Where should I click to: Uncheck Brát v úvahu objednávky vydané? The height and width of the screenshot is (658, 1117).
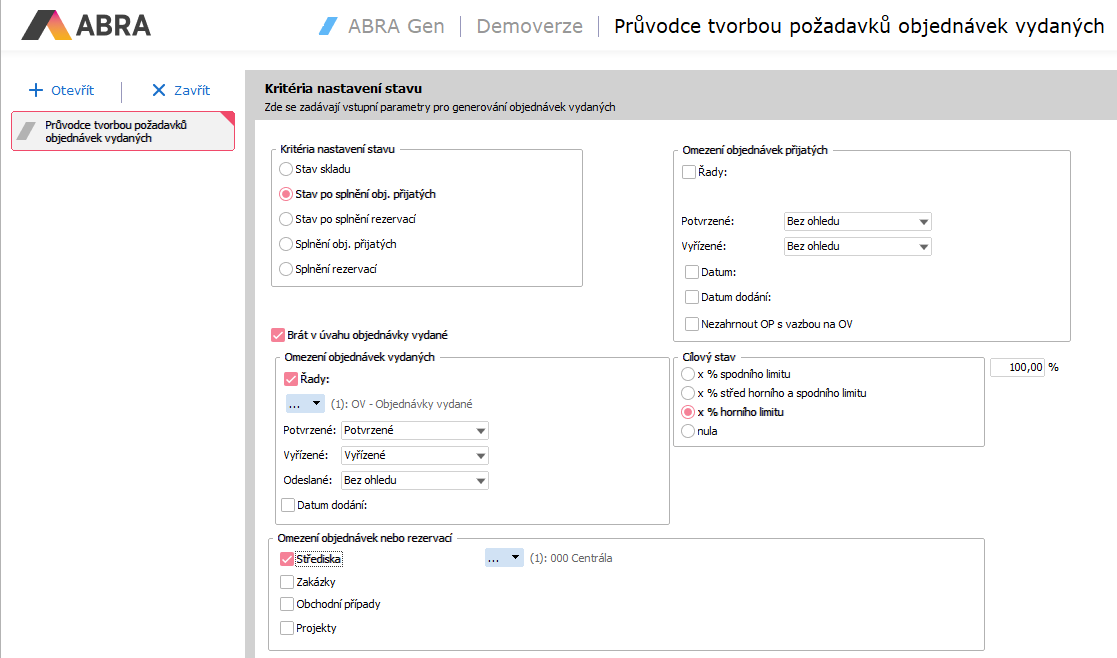[x=278, y=335]
